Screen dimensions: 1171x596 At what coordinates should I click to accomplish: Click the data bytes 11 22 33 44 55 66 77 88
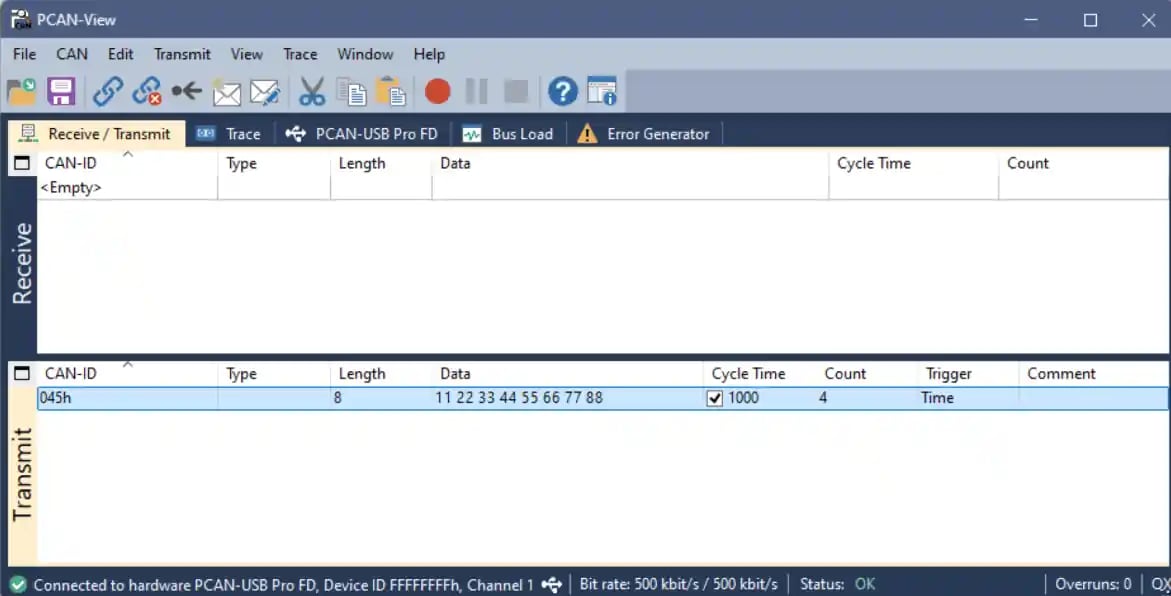(519, 398)
